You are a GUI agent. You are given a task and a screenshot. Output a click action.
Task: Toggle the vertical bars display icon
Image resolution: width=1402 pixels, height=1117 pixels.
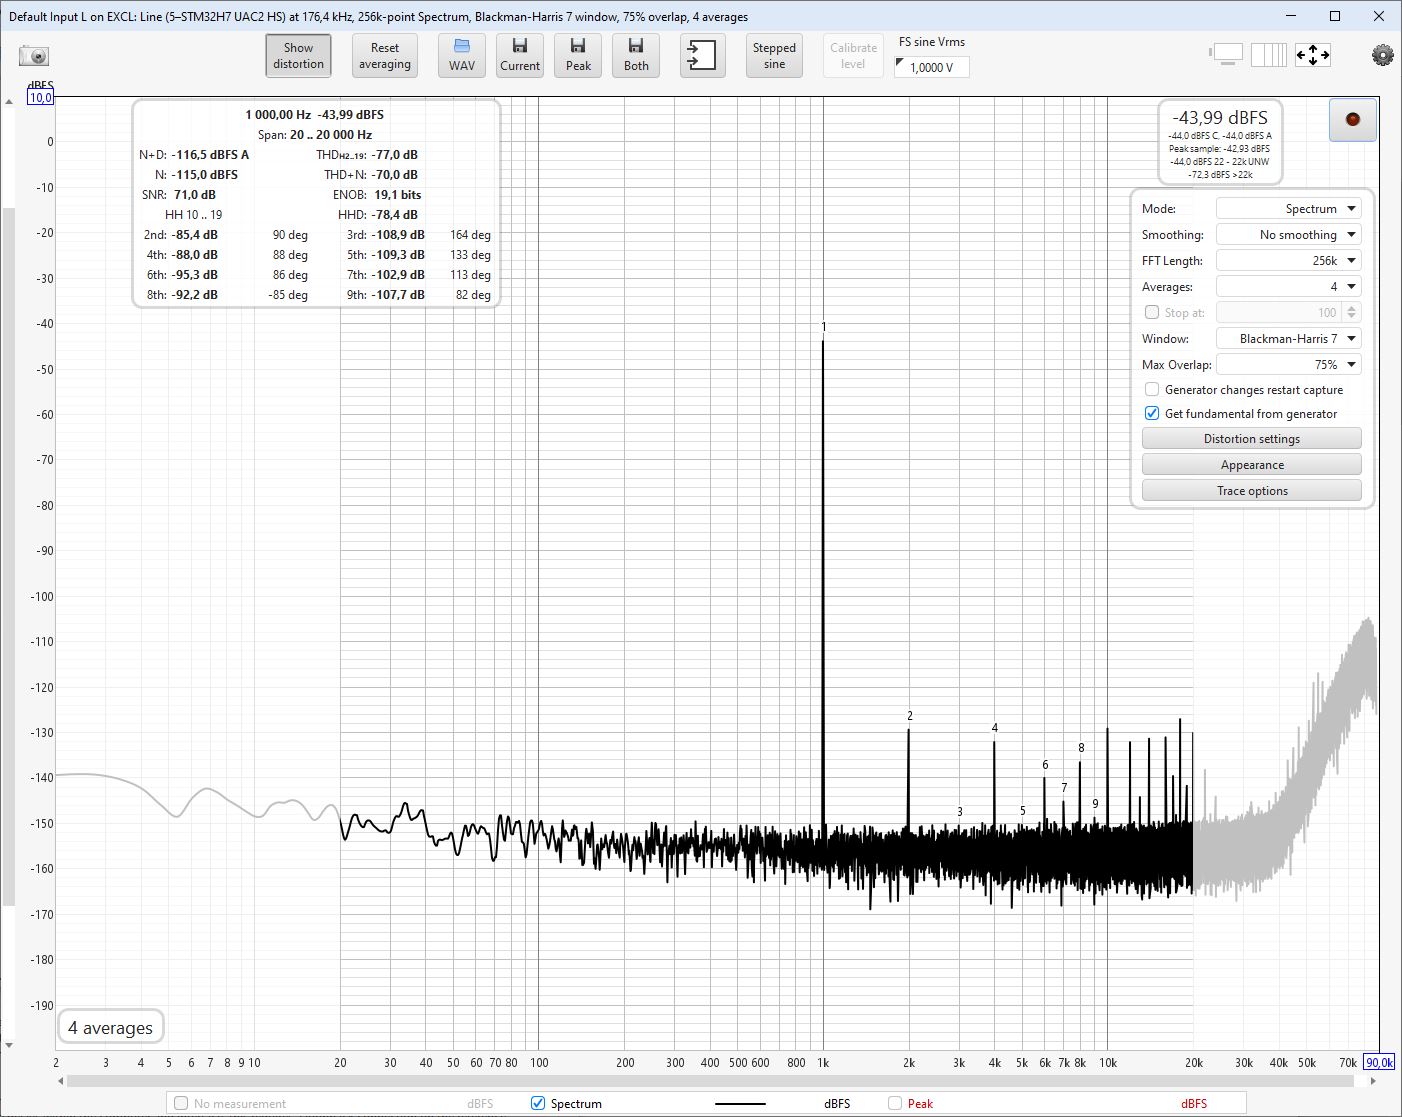tap(1269, 55)
